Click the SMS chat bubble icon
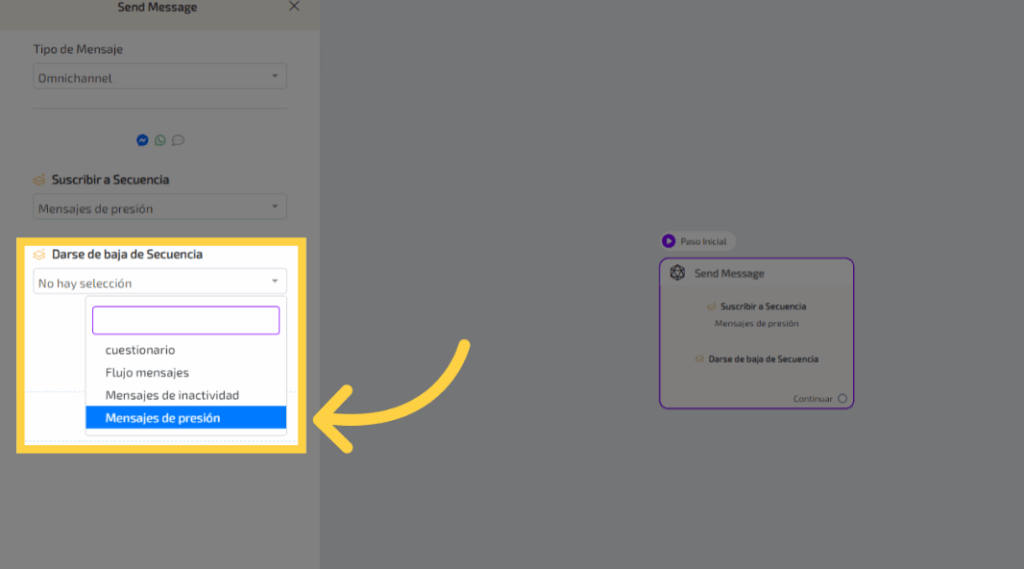The height and width of the screenshot is (569, 1024). [x=178, y=141]
